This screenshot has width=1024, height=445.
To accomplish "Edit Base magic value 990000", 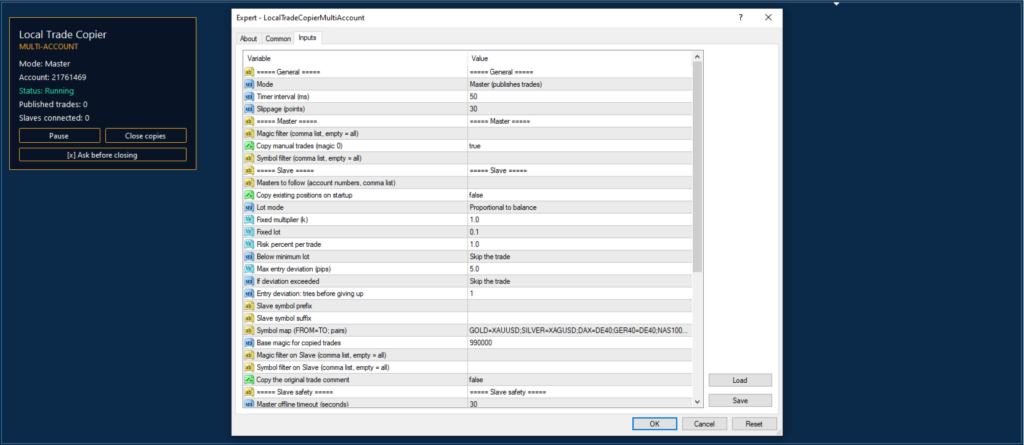I will [579, 342].
